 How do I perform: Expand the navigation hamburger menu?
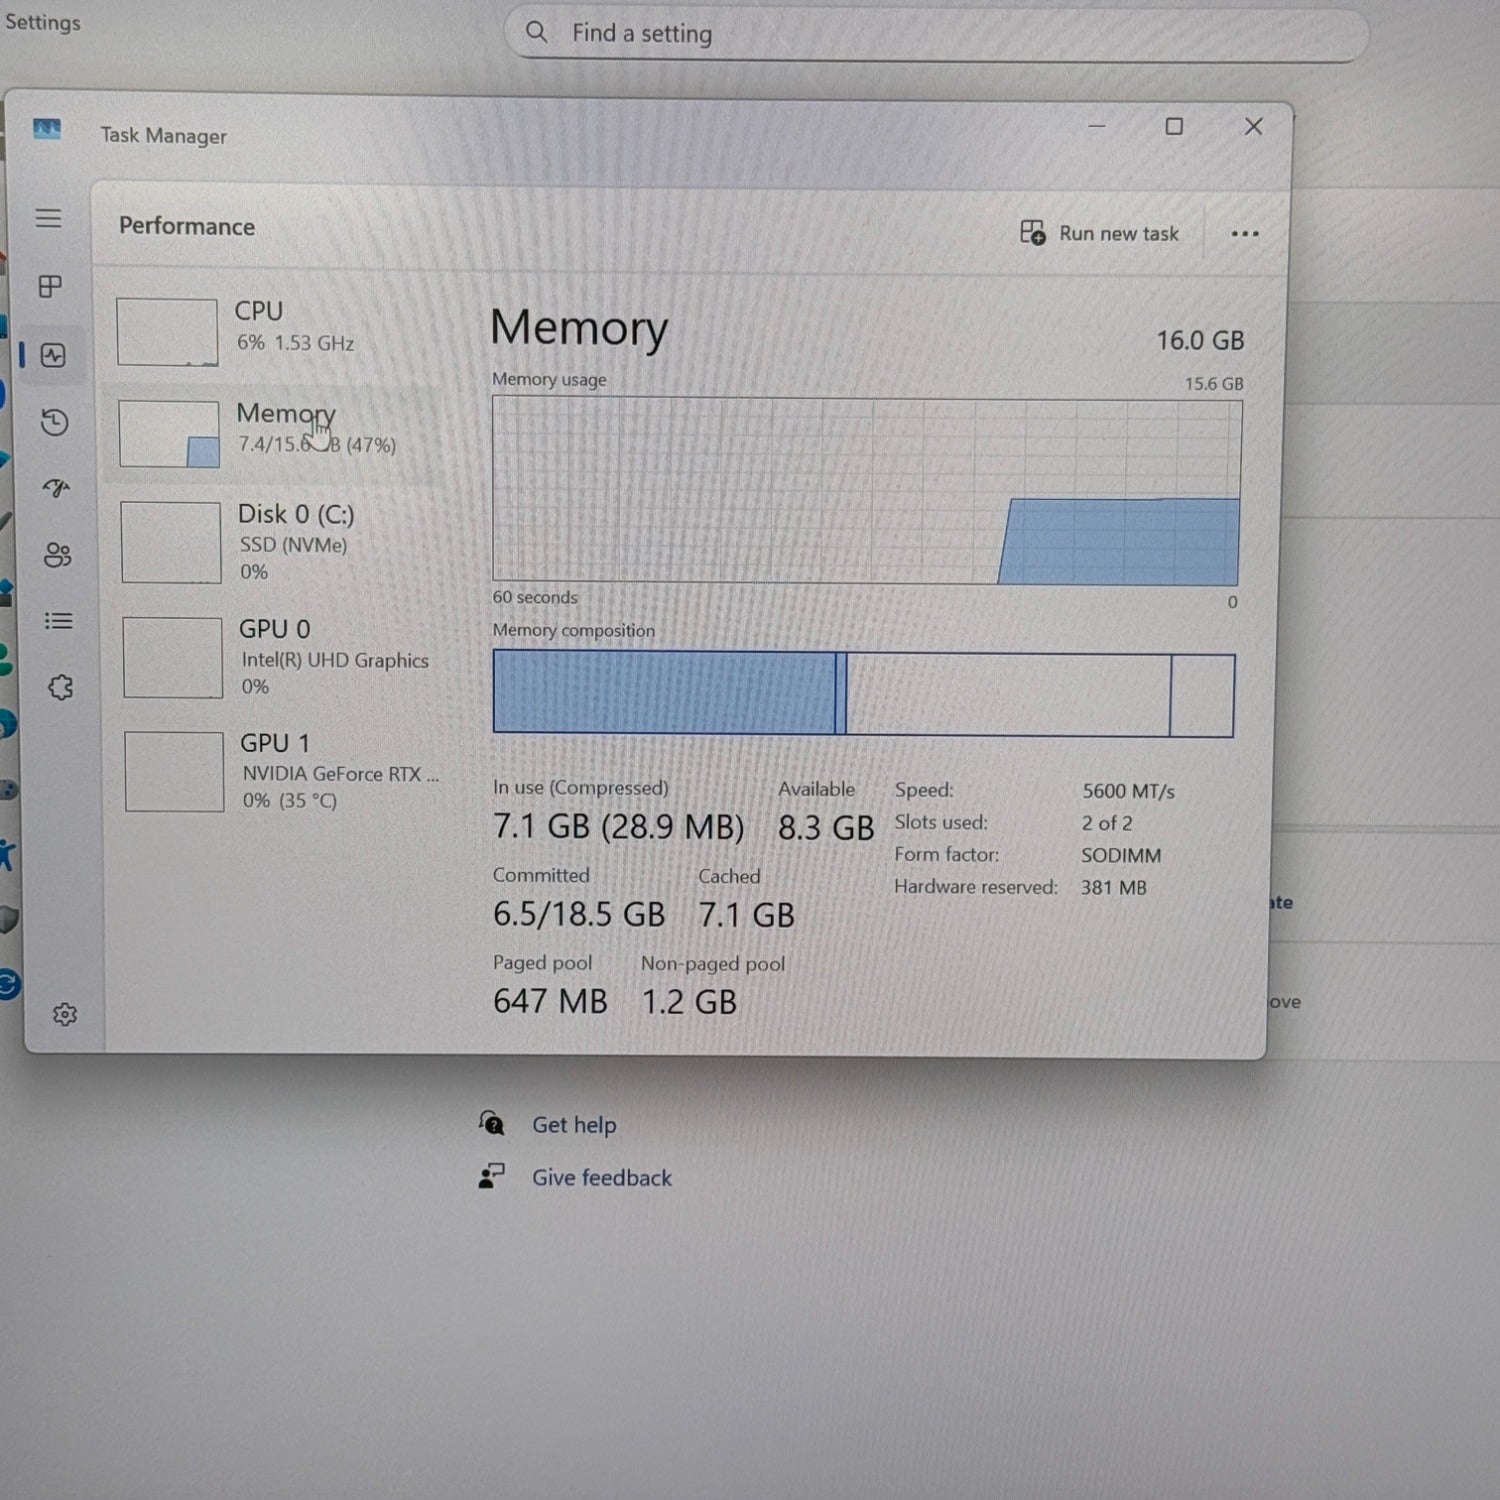point(48,218)
